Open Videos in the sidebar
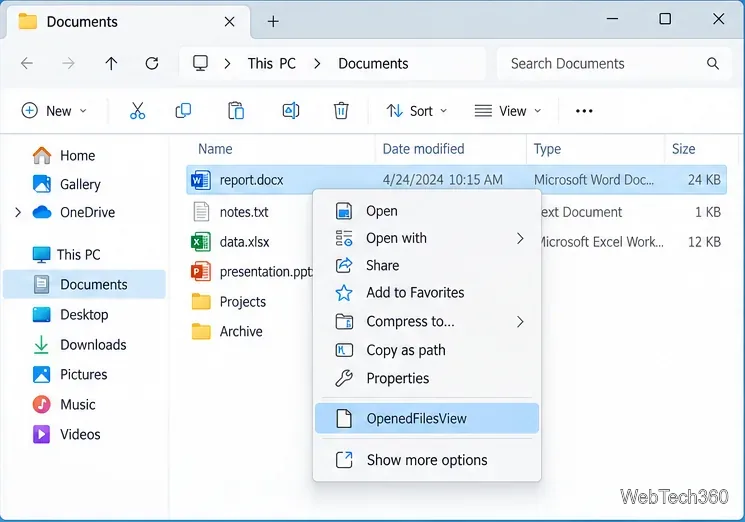 click(x=67, y=434)
